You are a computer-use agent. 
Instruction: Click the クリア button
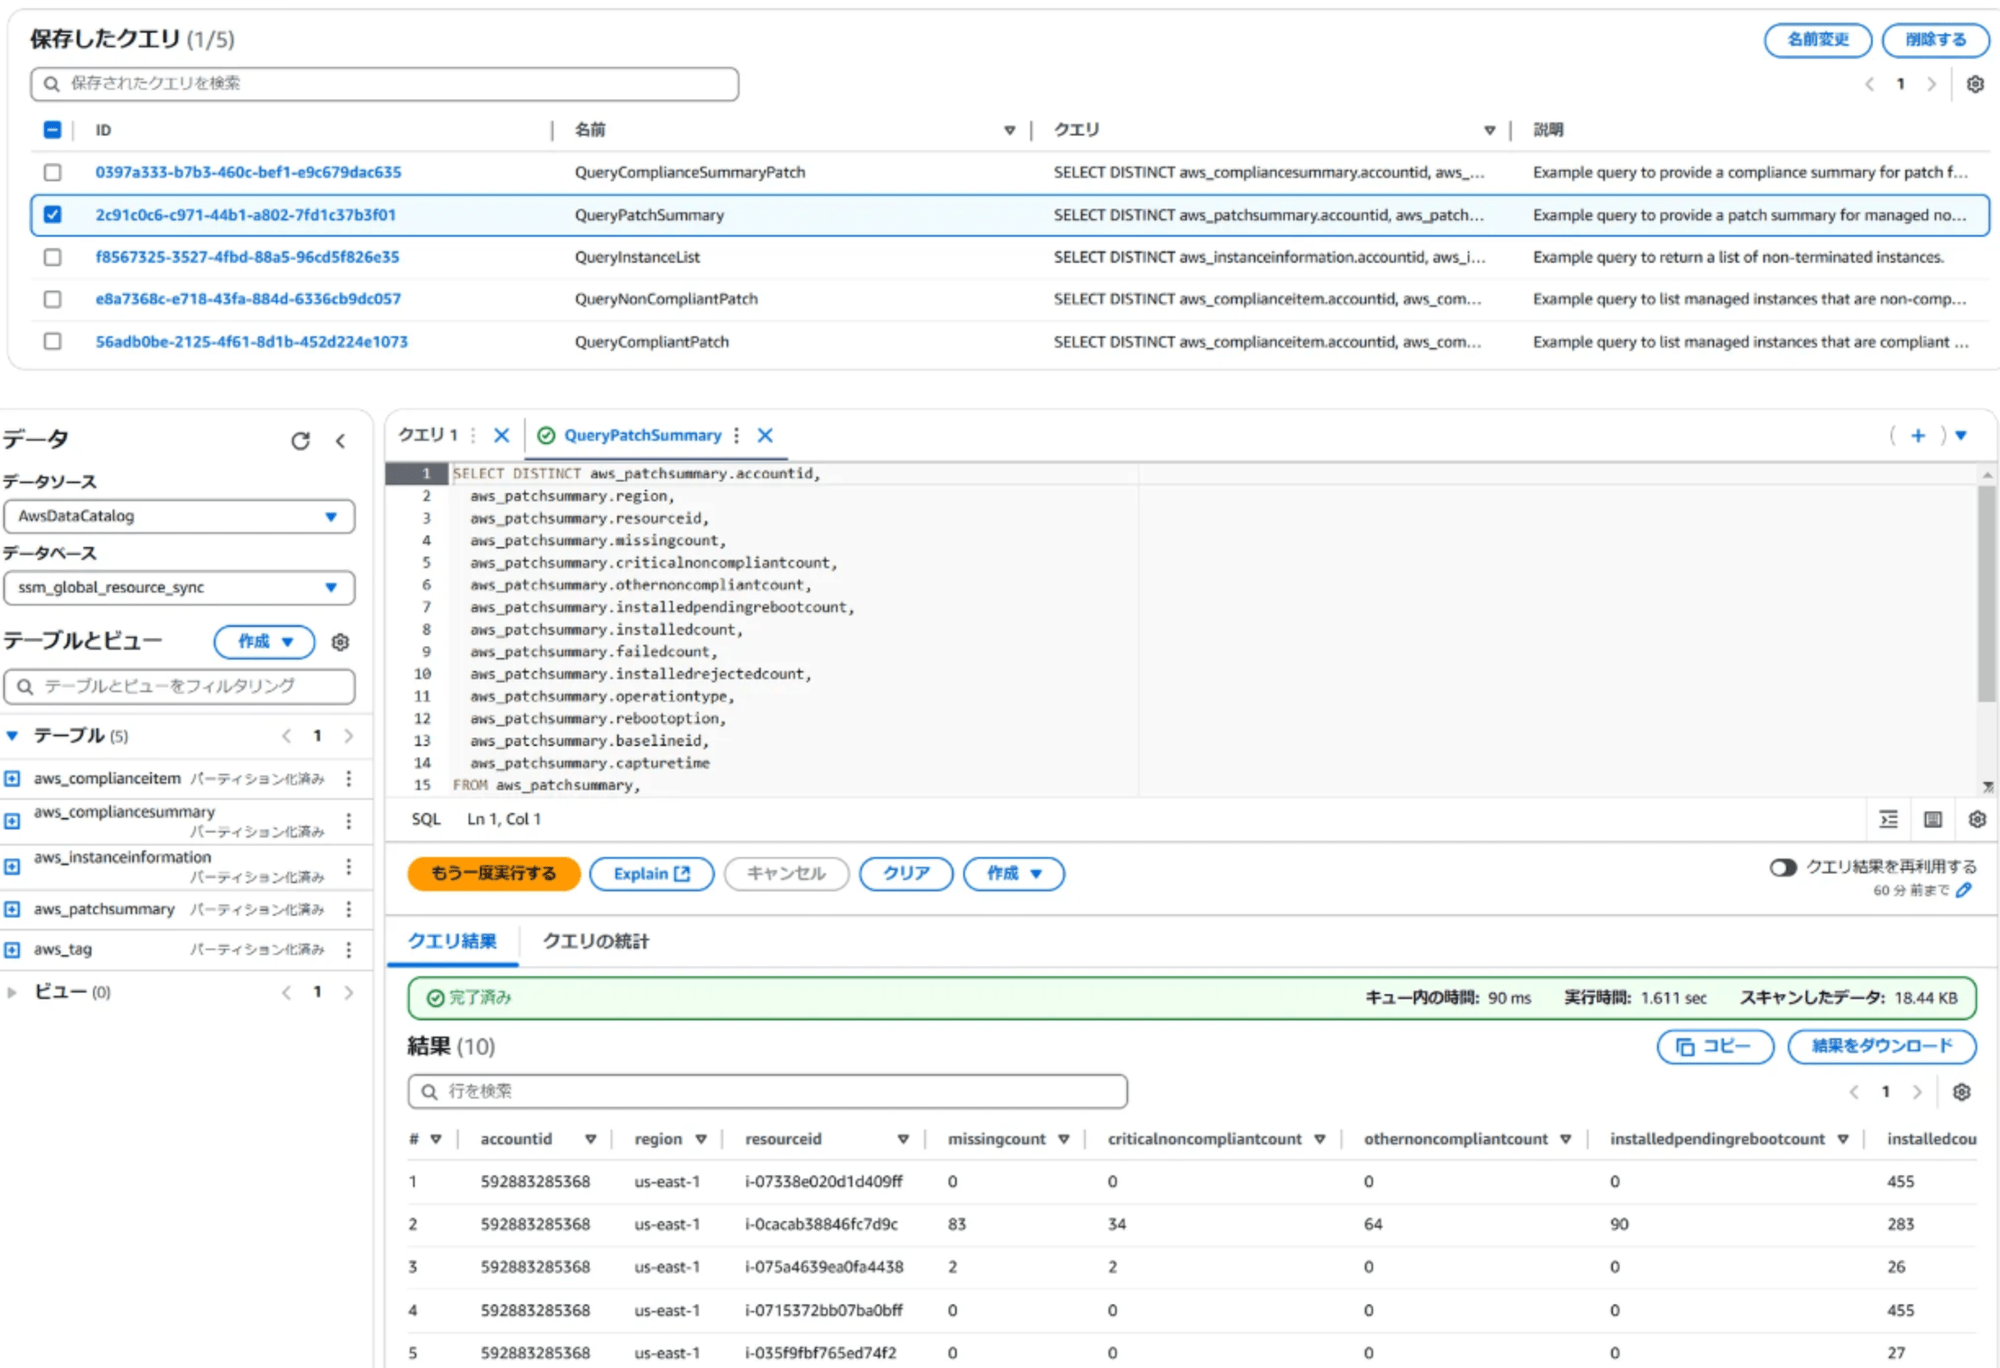coord(906,873)
